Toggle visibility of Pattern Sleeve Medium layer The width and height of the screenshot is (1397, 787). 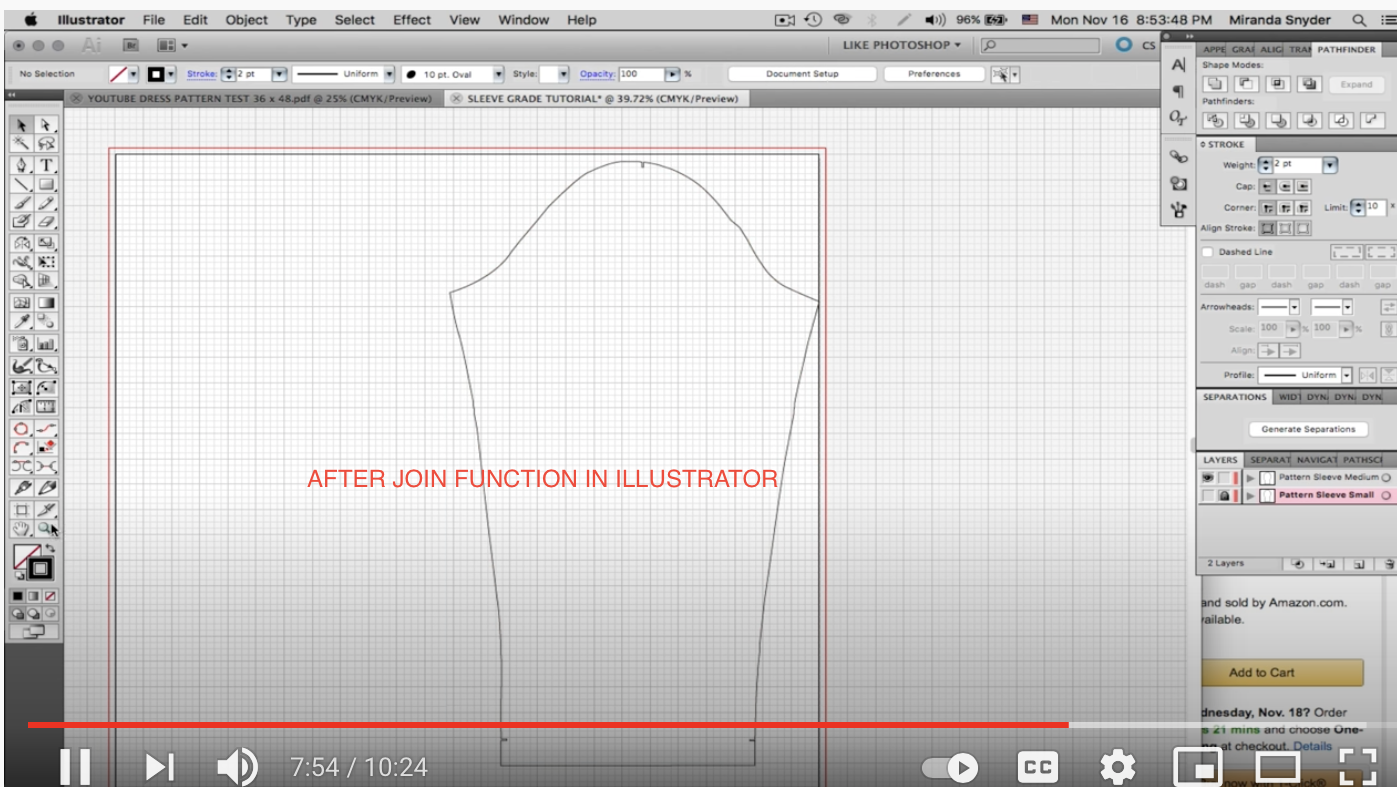tap(1208, 478)
